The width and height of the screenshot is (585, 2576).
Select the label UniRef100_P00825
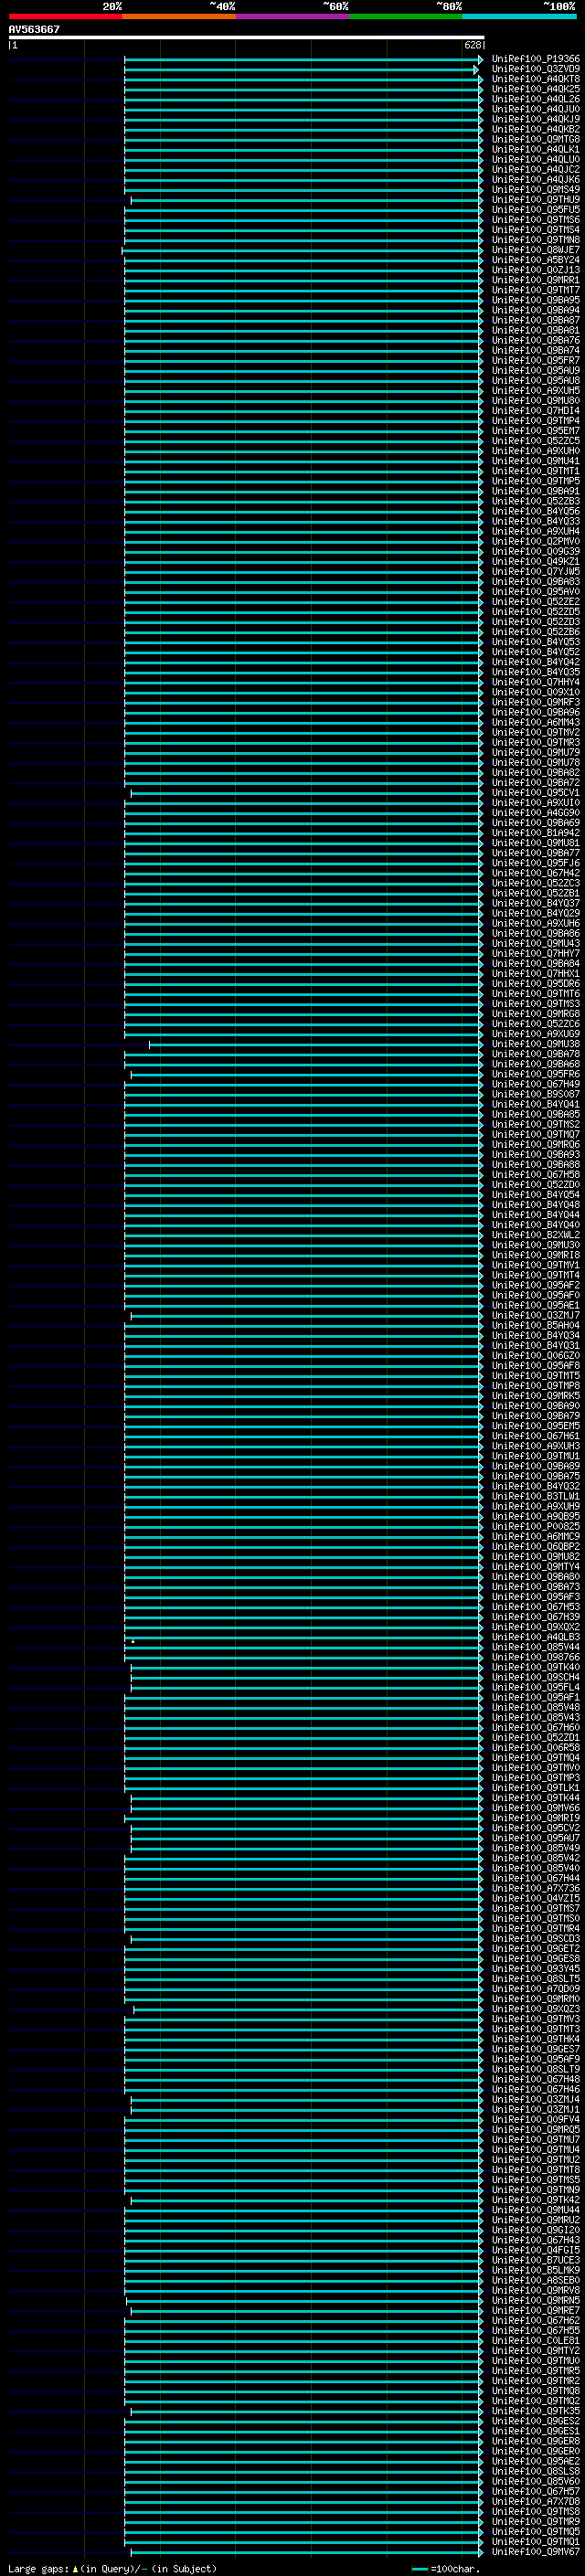tap(536, 1527)
